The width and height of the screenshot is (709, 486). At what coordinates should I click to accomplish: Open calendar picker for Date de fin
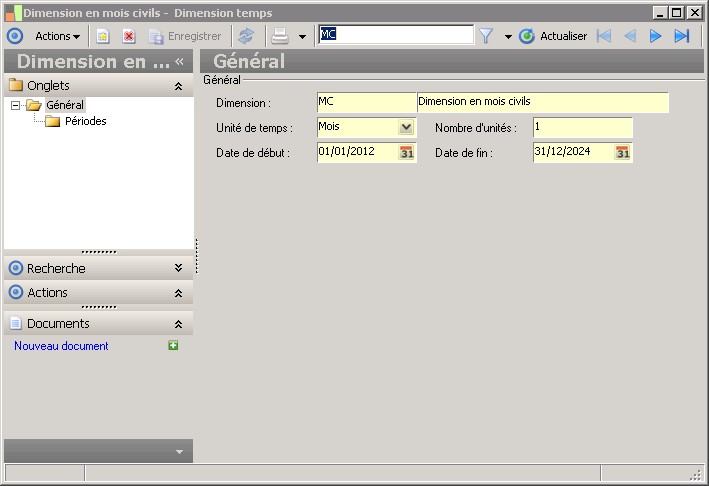(x=623, y=152)
